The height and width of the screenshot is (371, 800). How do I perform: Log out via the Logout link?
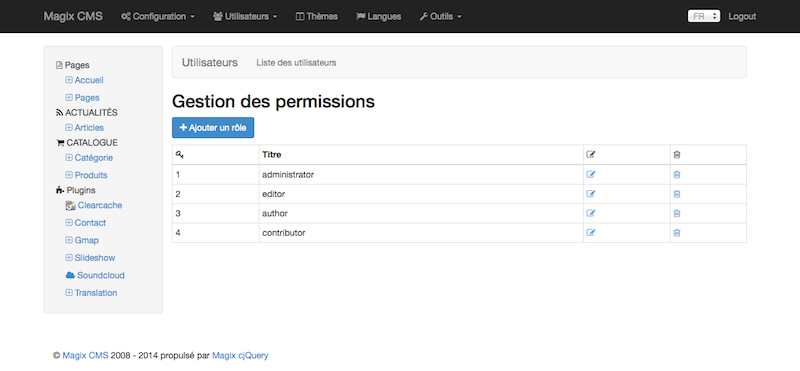coord(742,16)
